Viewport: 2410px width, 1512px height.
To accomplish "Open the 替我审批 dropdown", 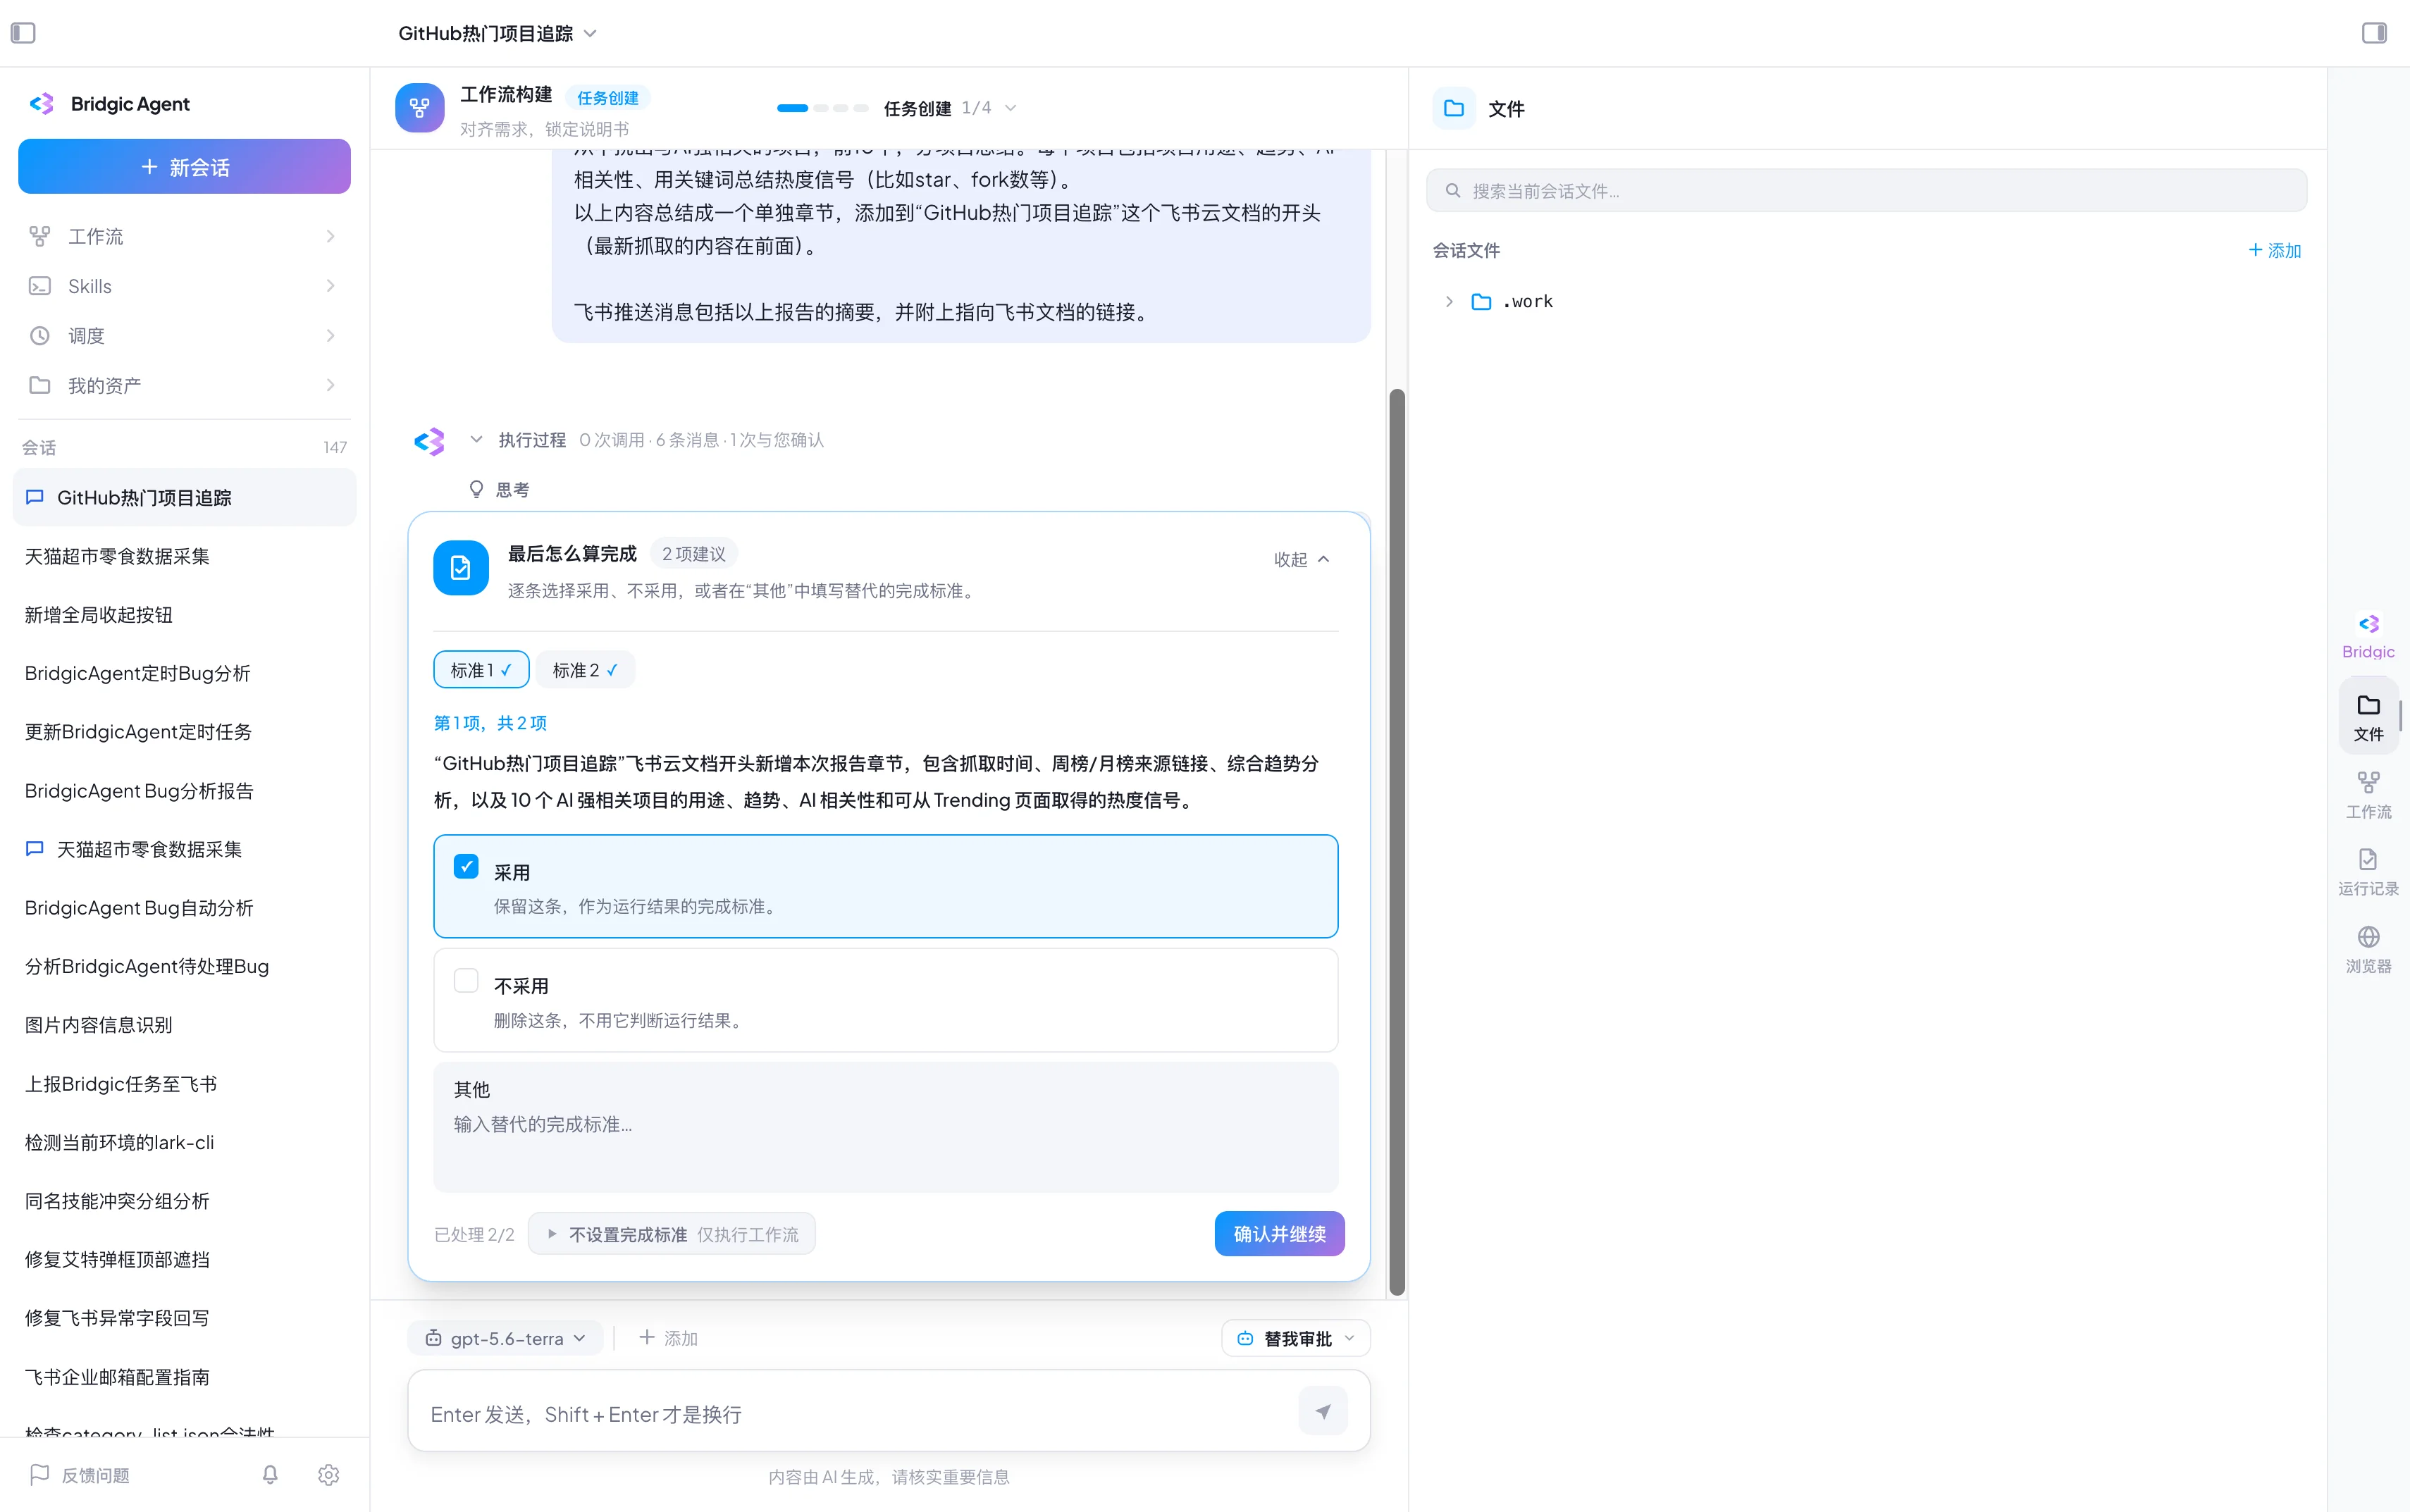I will (x=1295, y=1338).
